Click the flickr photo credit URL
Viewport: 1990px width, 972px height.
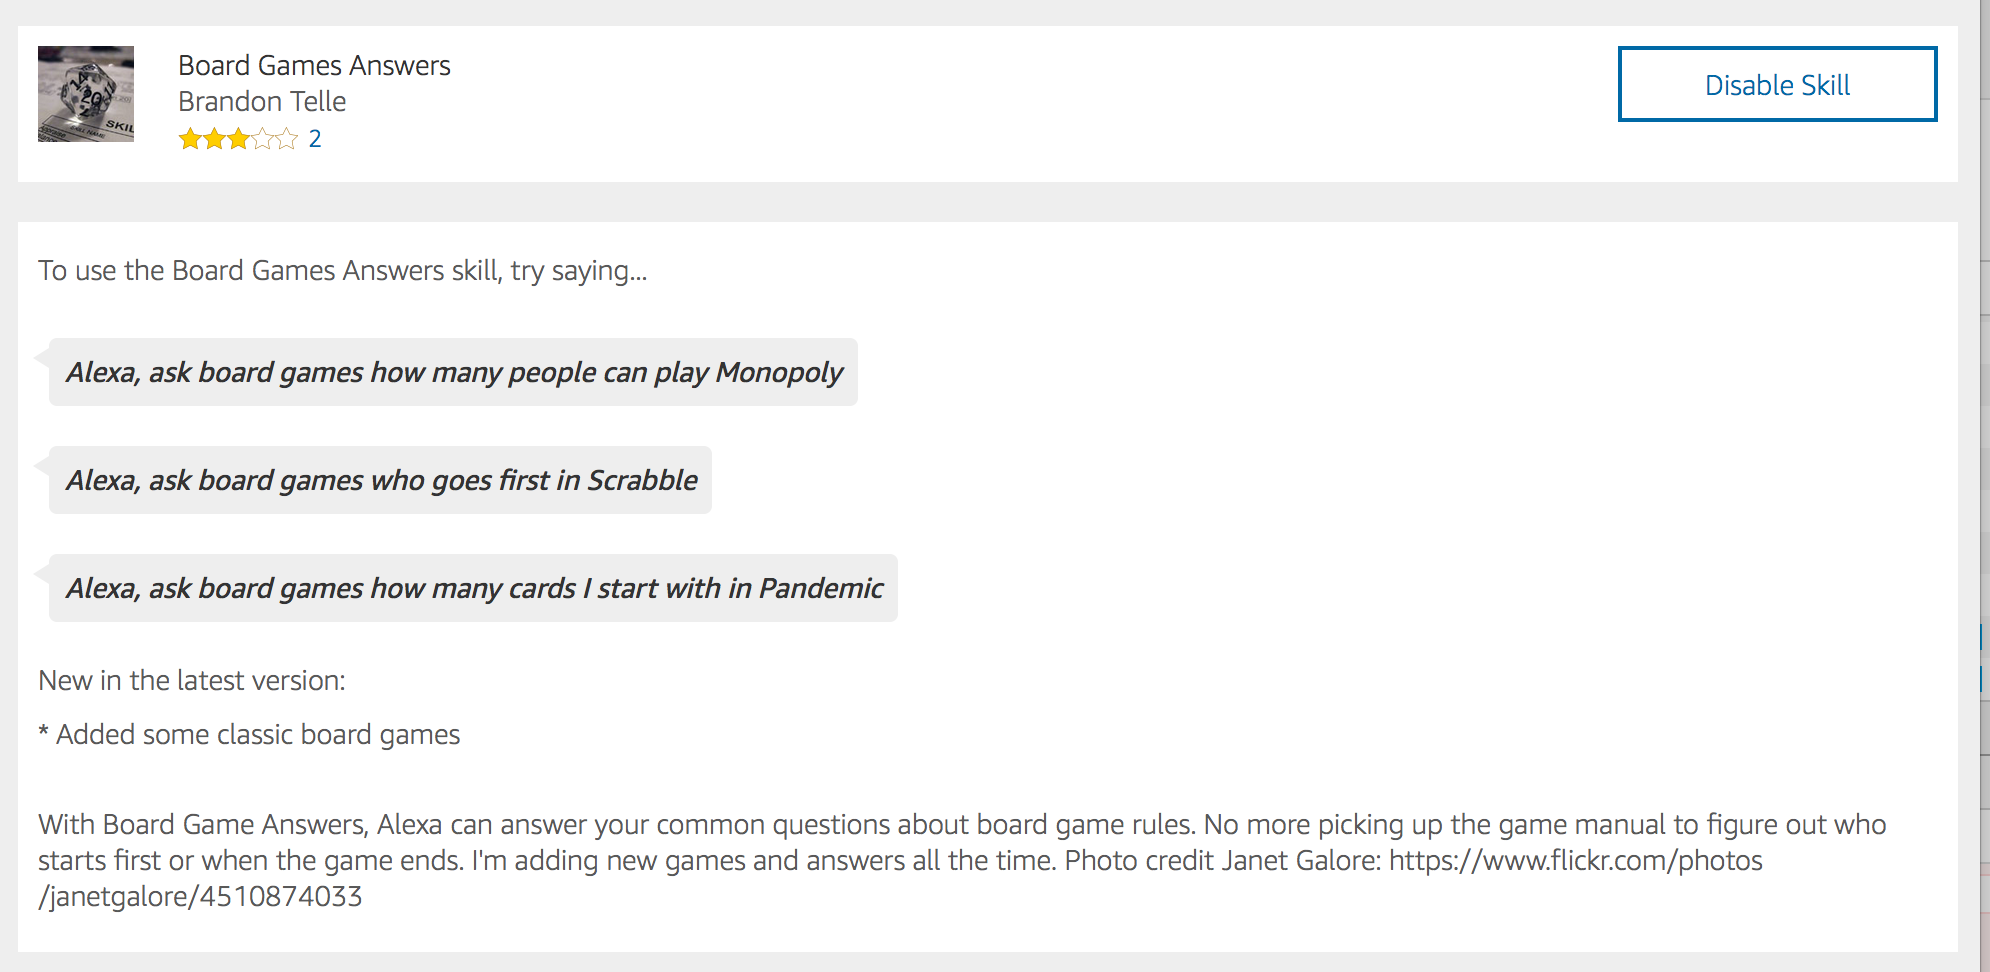point(1575,860)
